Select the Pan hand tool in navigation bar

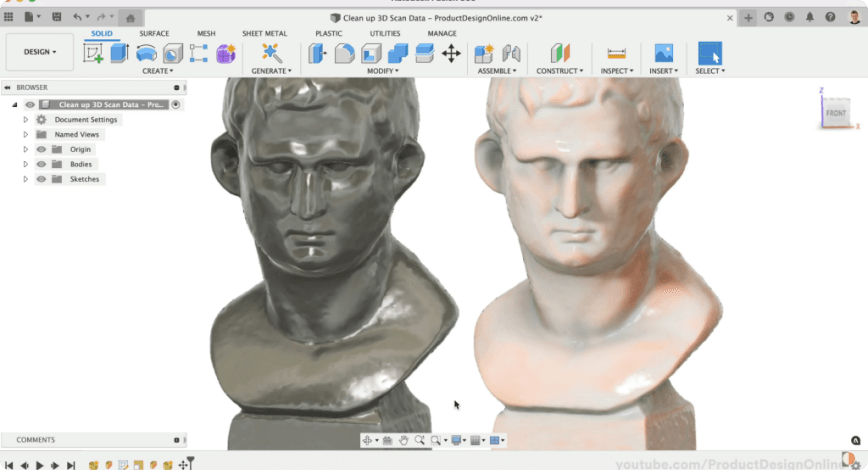[404, 440]
